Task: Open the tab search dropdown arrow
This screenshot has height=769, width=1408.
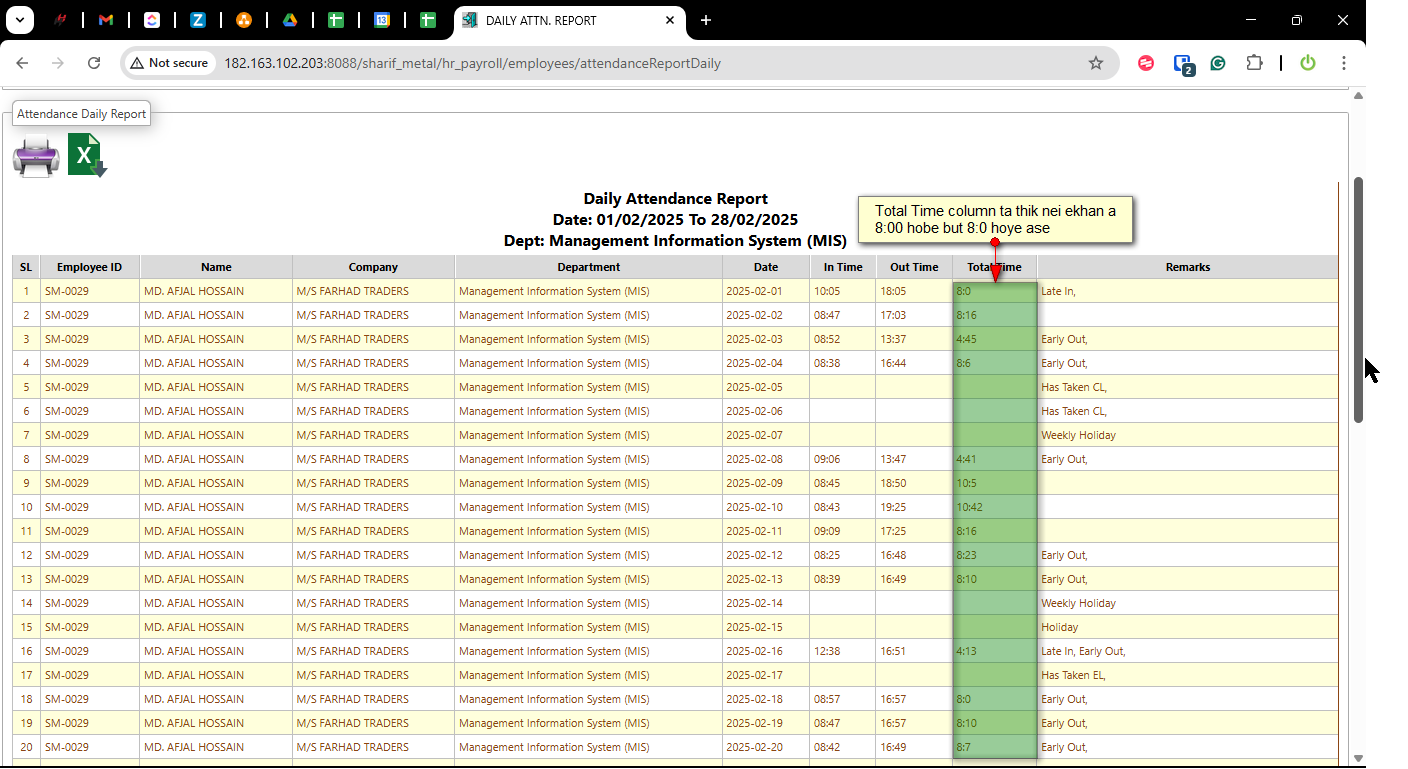Action: tap(19, 20)
